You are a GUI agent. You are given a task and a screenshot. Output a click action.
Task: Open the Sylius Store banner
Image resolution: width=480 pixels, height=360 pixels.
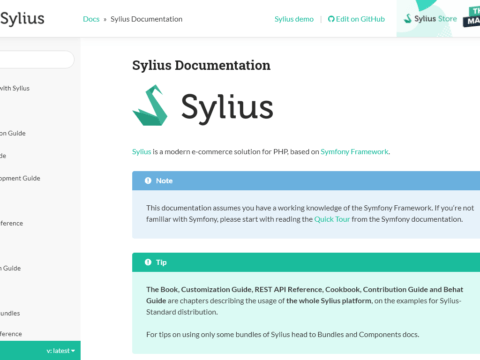pyautogui.click(x=429, y=19)
